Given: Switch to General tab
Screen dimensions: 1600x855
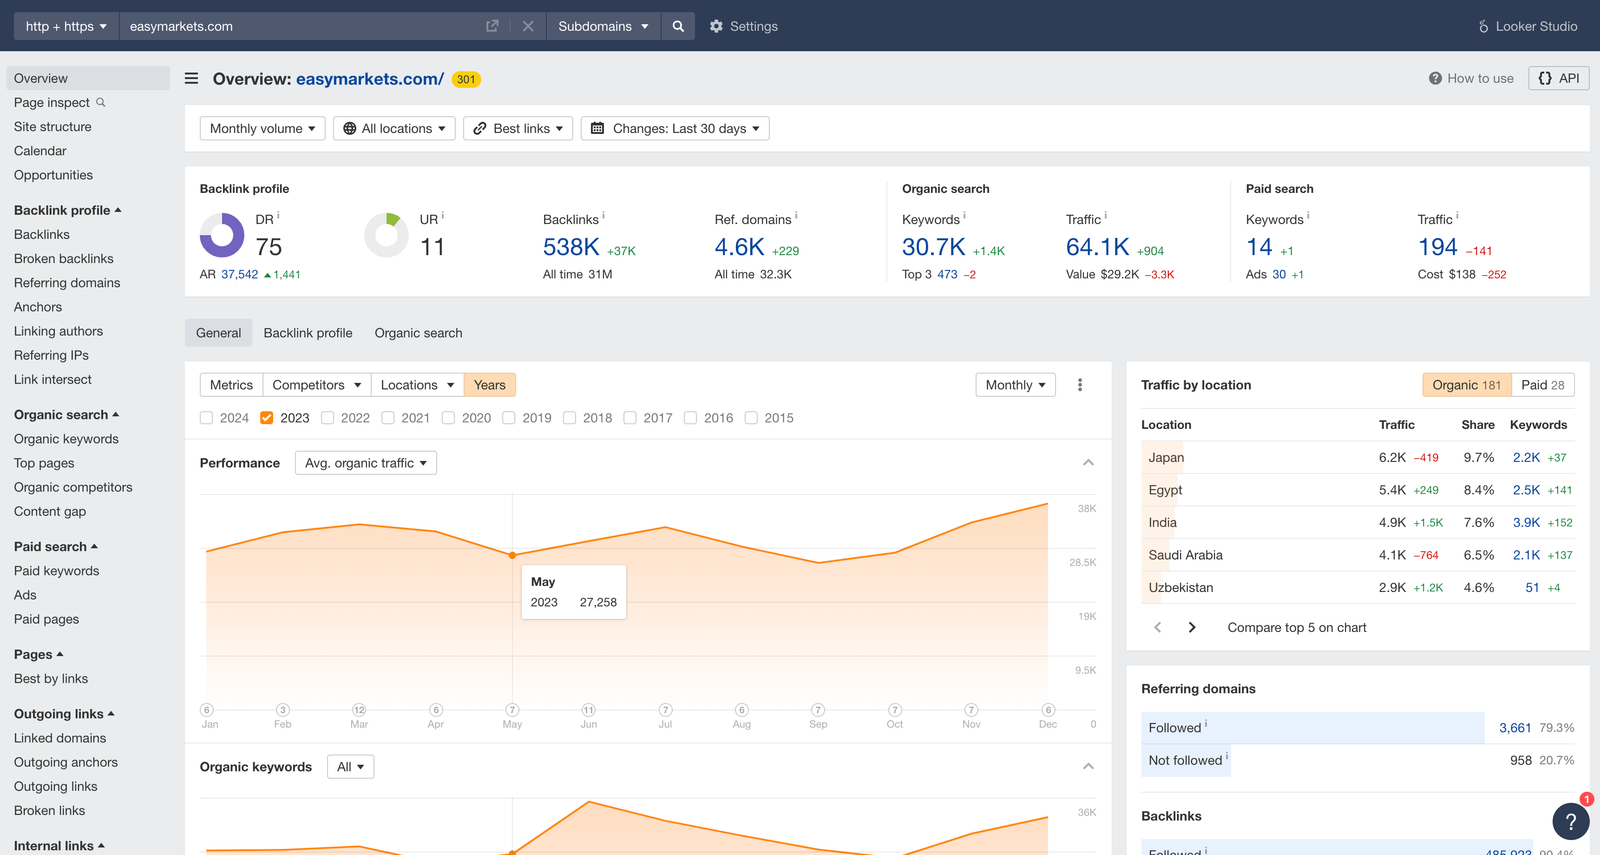Looking at the screenshot, I should (x=218, y=333).
